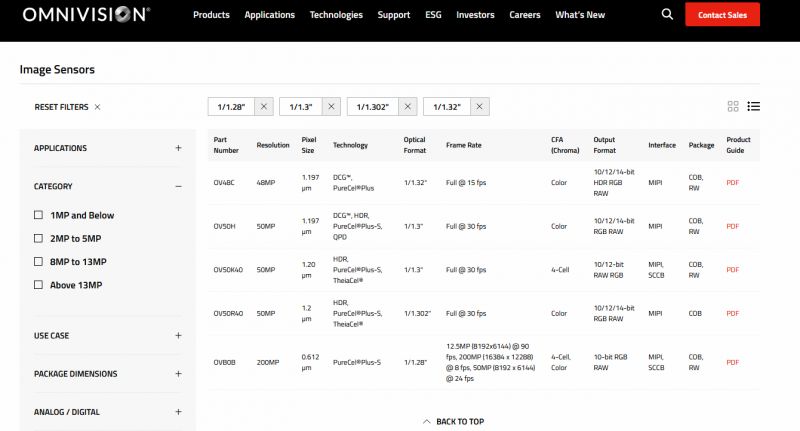Select the OVB0B part number

tap(224, 362)
